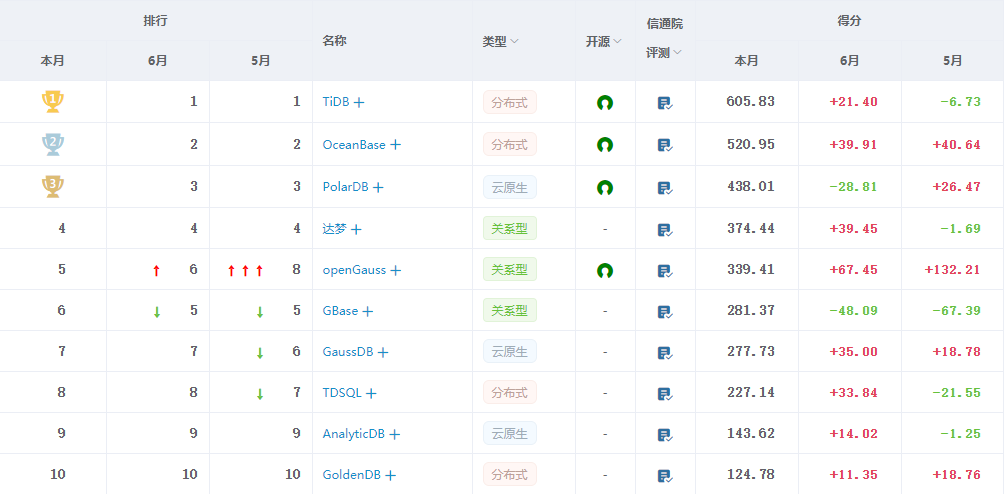Image resolution: width=1004 pixels, height=494 pixels.
Task: Click the 排行 group header
Action: (x=156, y=20)
